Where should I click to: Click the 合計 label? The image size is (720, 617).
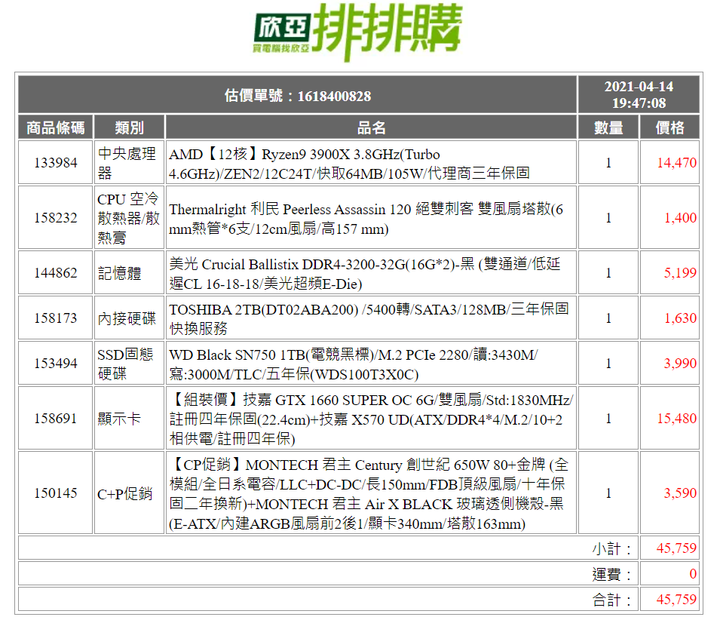point(612,600)
